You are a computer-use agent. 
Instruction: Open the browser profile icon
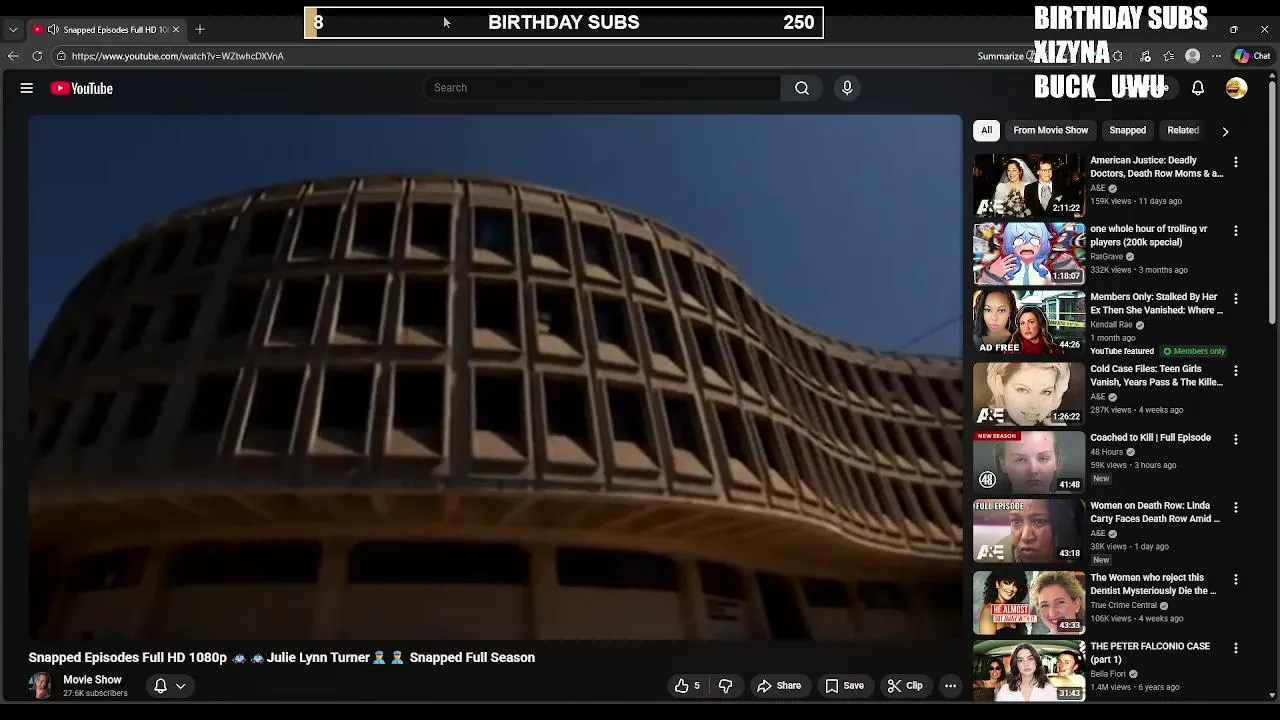[x=1192, y=56]
